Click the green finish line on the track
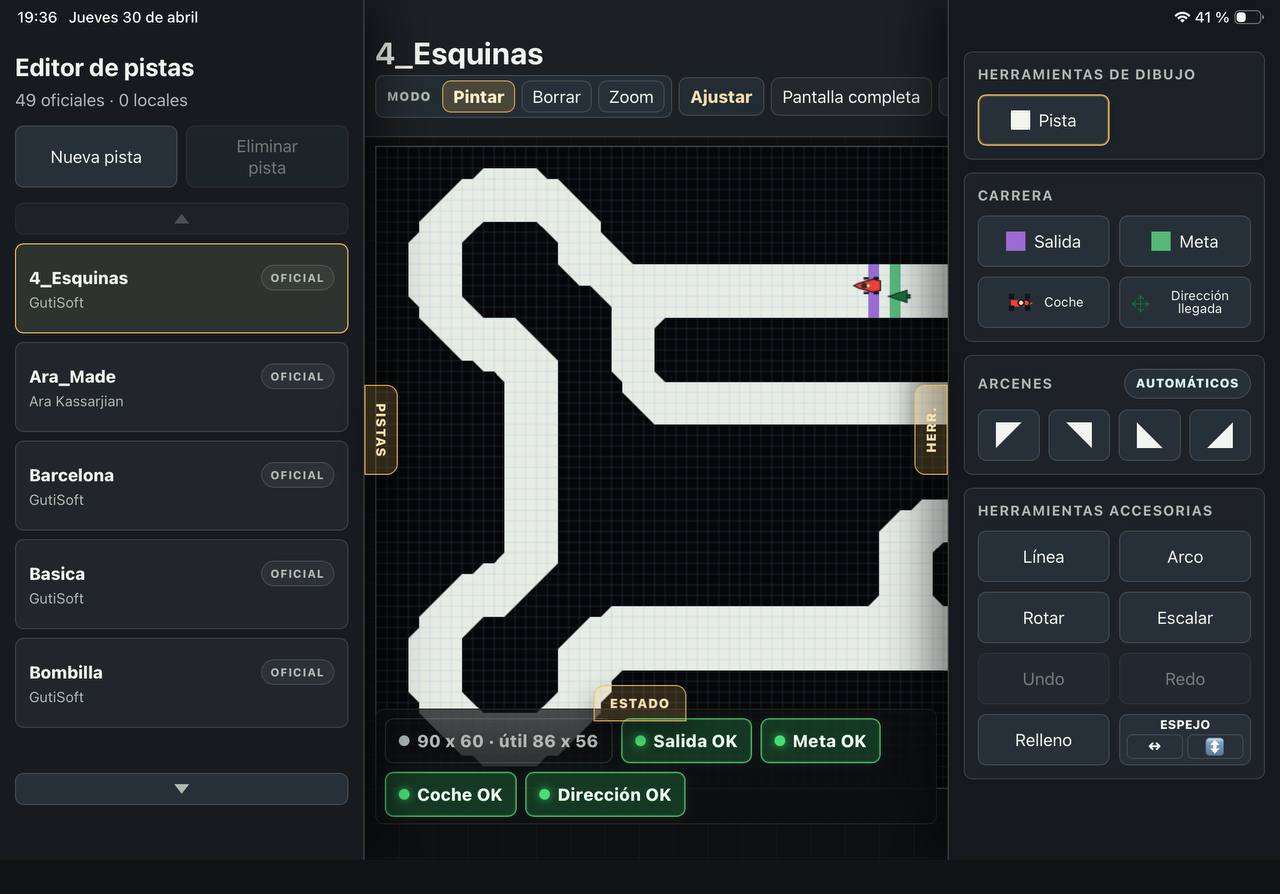Viewport: 1280px width, 894px height. pos(895,291)
